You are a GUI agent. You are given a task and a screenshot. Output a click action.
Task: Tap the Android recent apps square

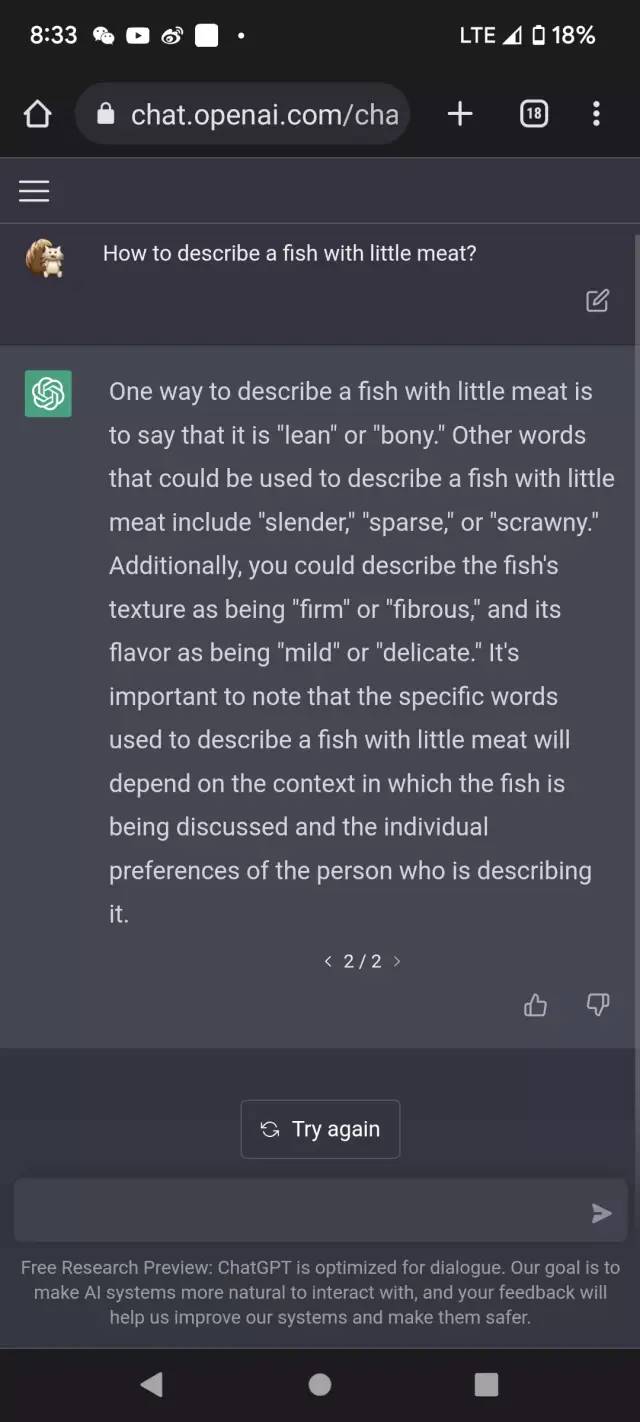[486, 1384]
